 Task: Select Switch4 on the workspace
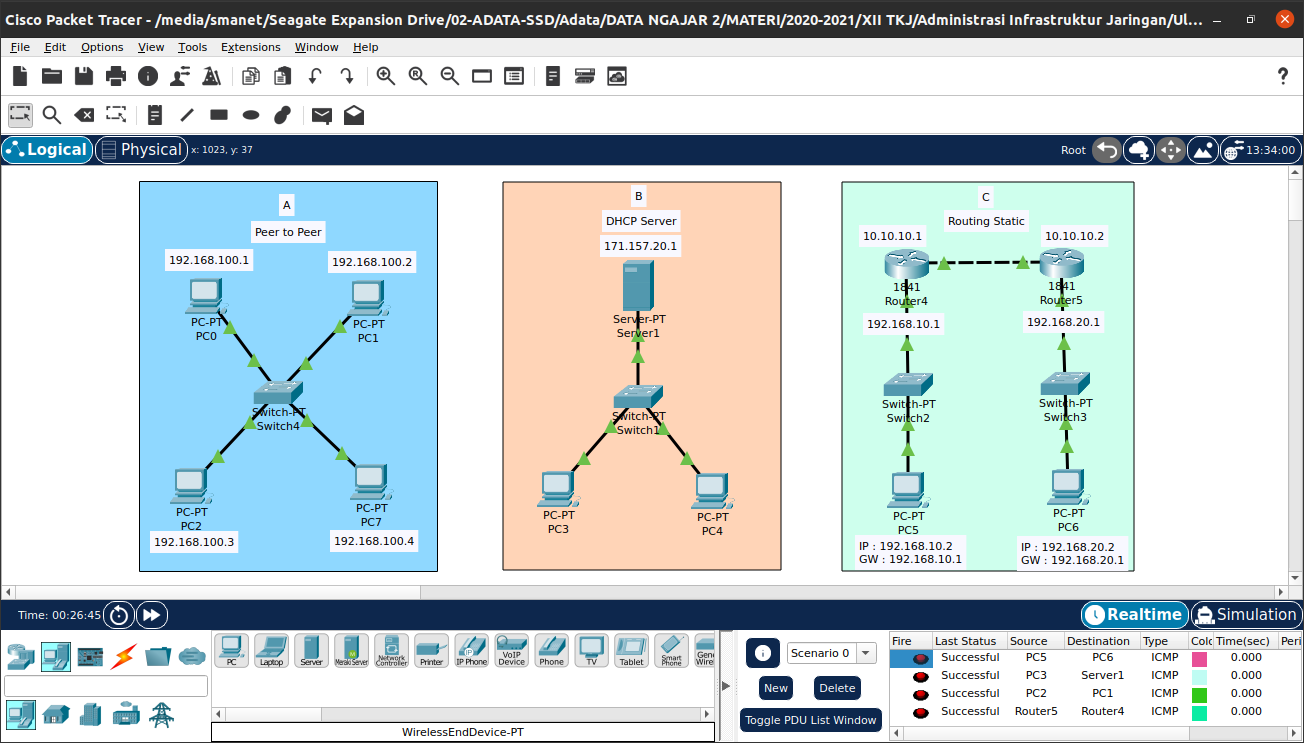tap(278, 393)
